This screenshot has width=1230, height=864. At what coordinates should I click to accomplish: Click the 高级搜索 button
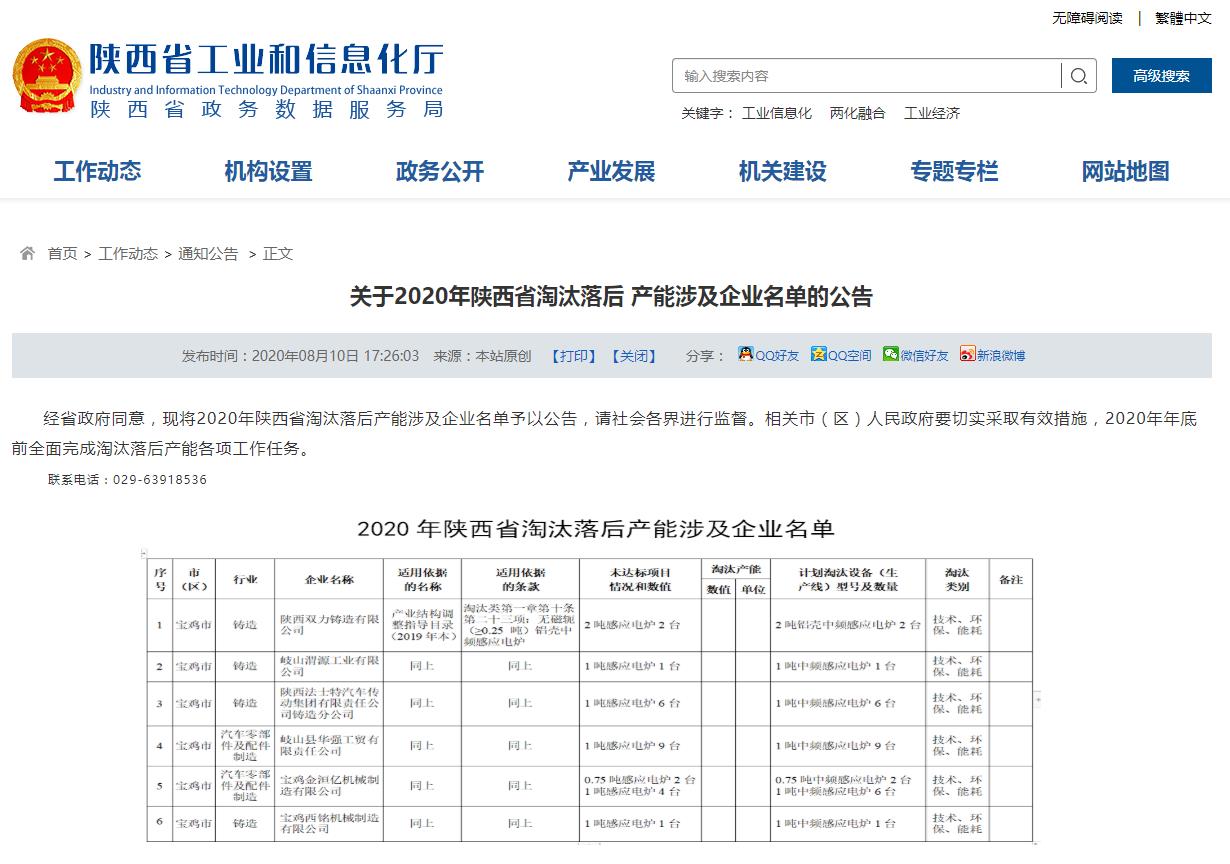[x=1161, y=76]
